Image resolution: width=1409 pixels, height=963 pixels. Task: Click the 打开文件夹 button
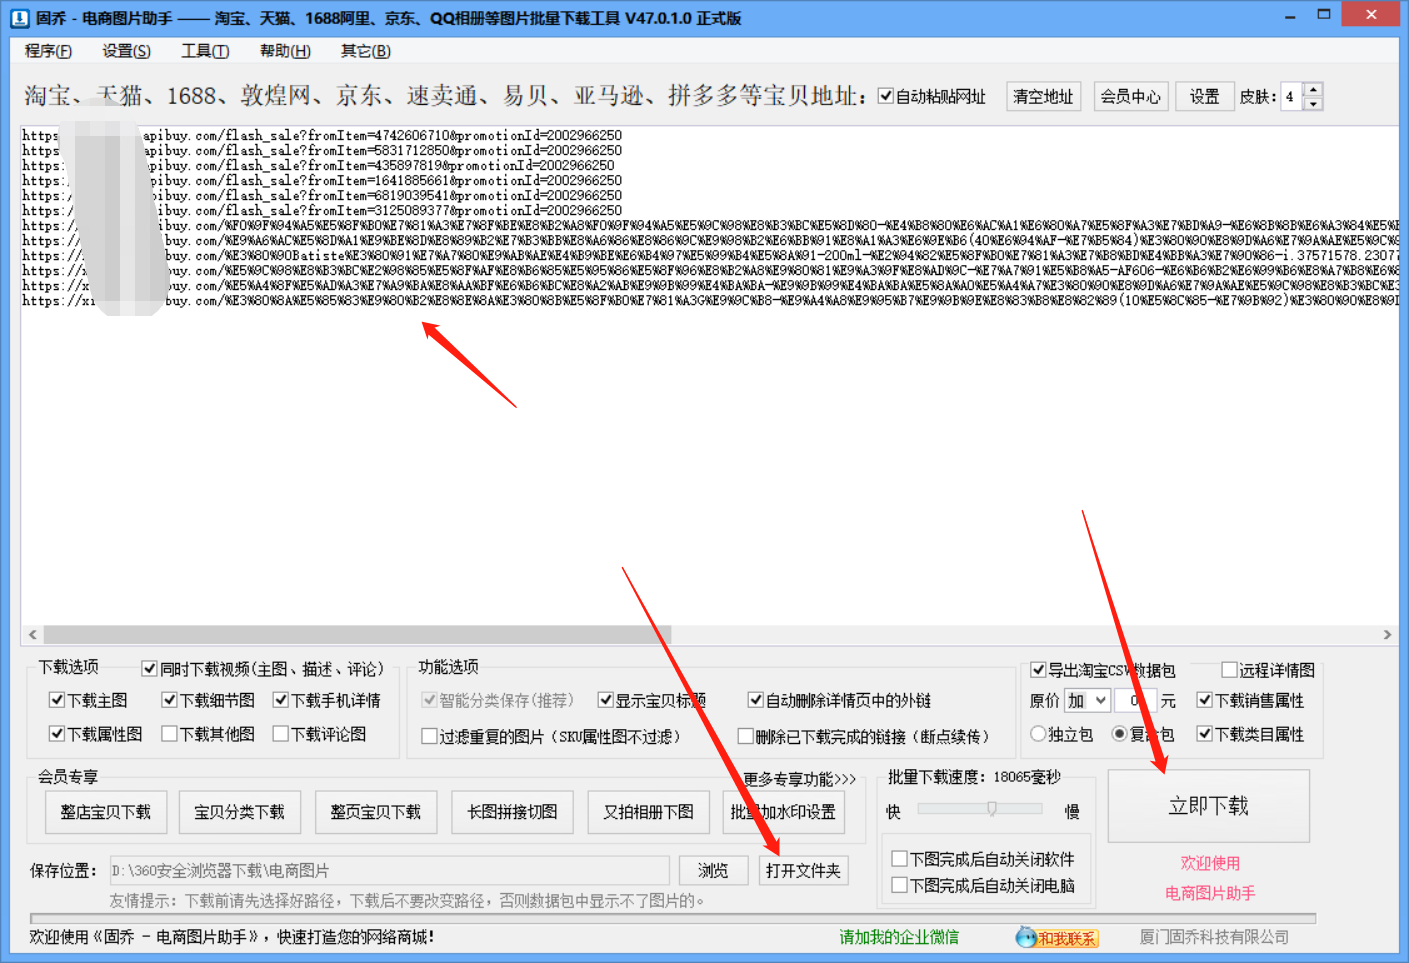[x=803, y=871]
